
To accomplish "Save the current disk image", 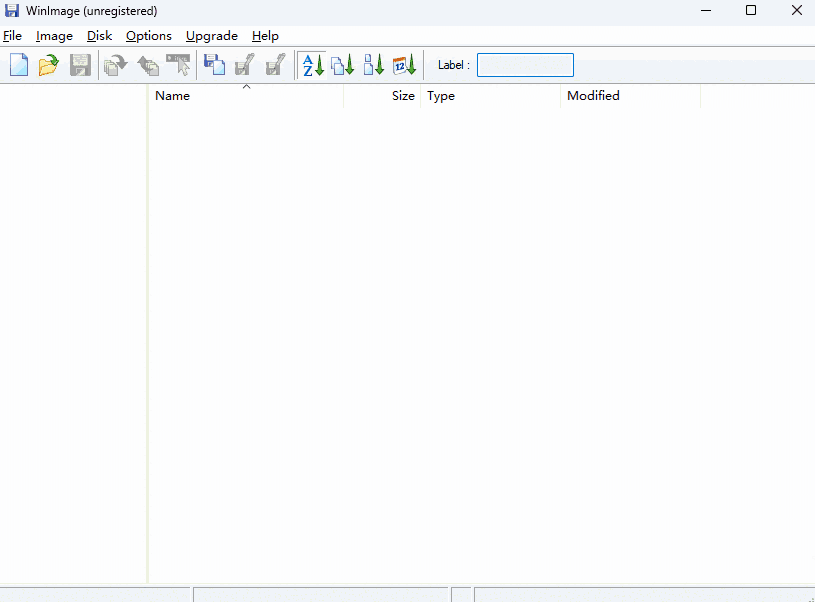I will click(x=80, y=64).
